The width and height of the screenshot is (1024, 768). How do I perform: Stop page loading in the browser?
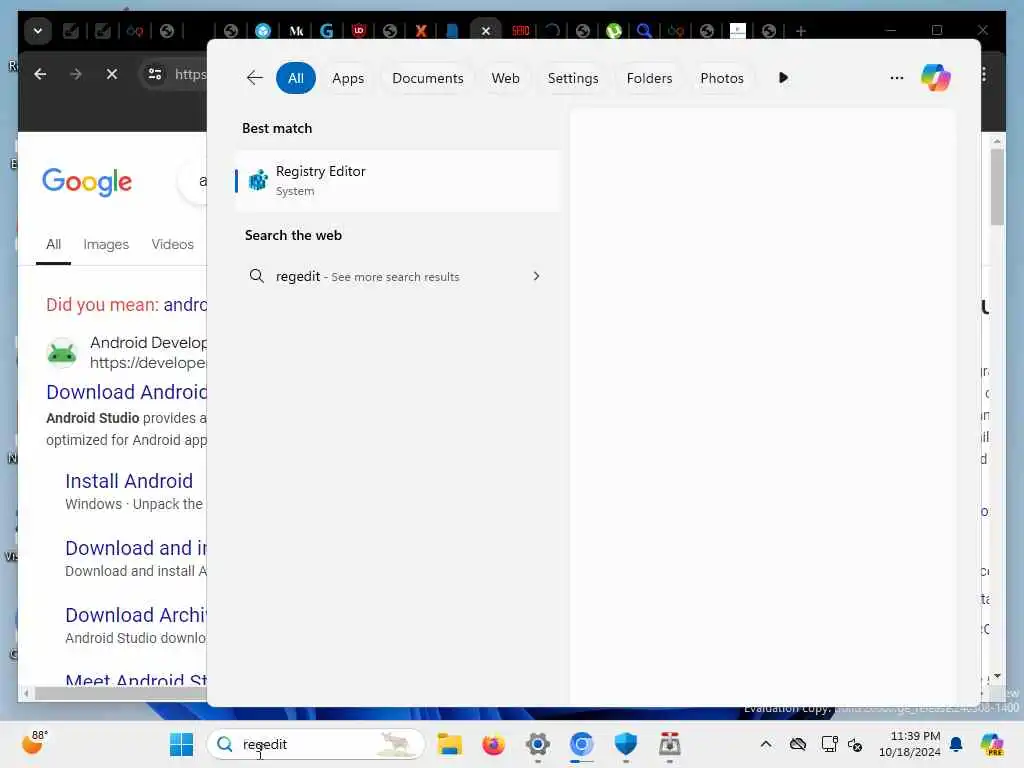[x=112, y=74]
